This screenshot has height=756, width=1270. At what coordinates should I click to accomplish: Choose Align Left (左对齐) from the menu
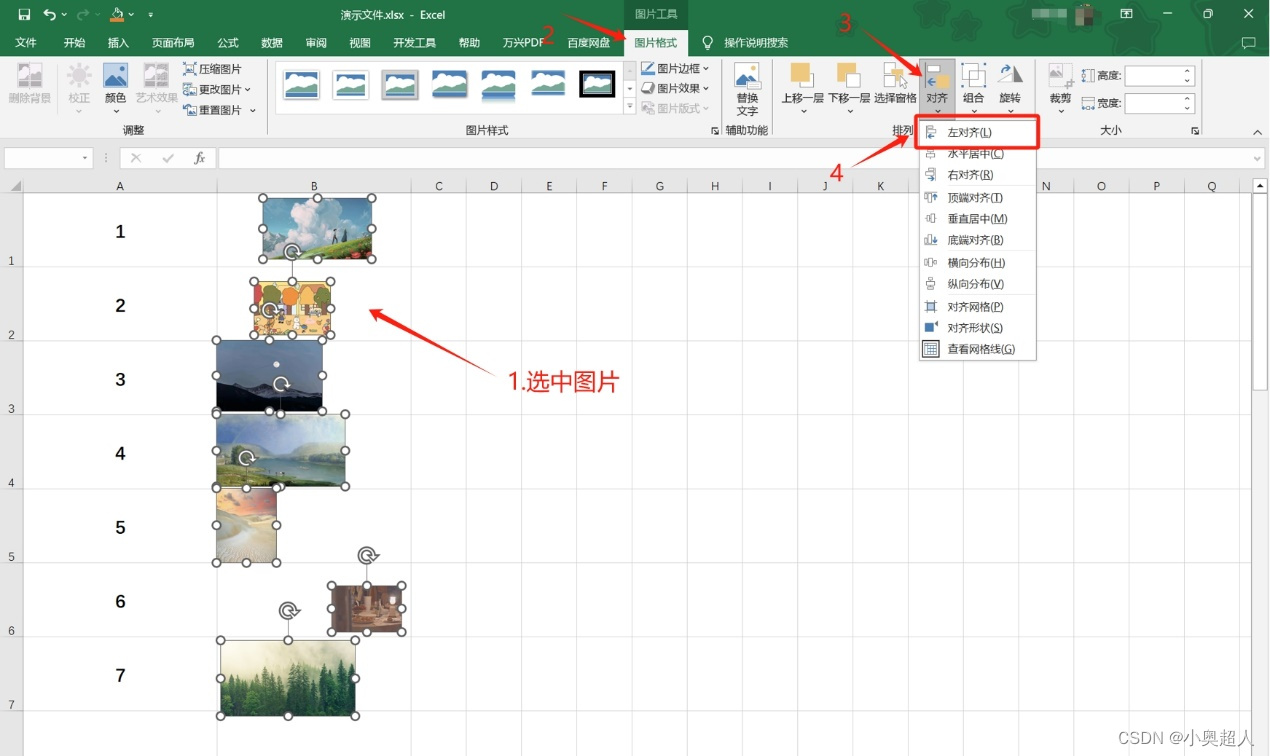pos(977,132)
